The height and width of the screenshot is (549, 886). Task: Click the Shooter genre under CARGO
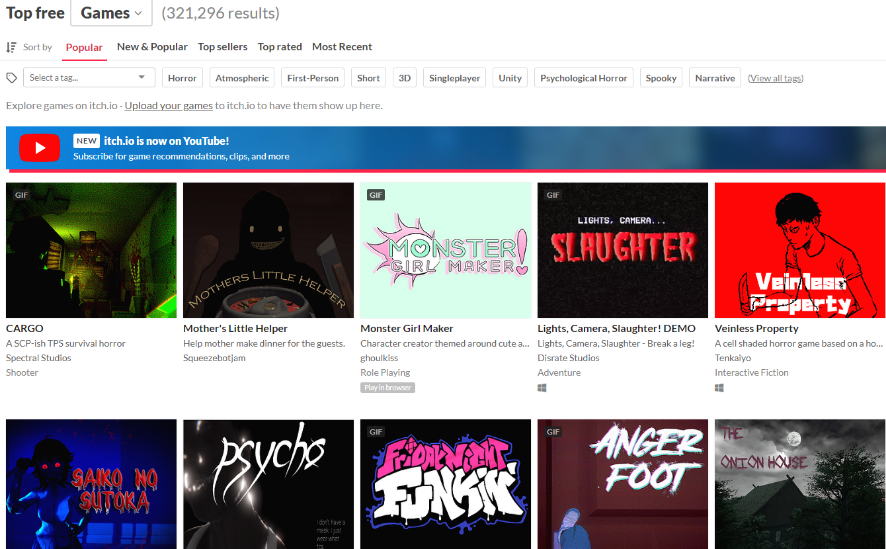pyautogui.click(x=22, y=372)
